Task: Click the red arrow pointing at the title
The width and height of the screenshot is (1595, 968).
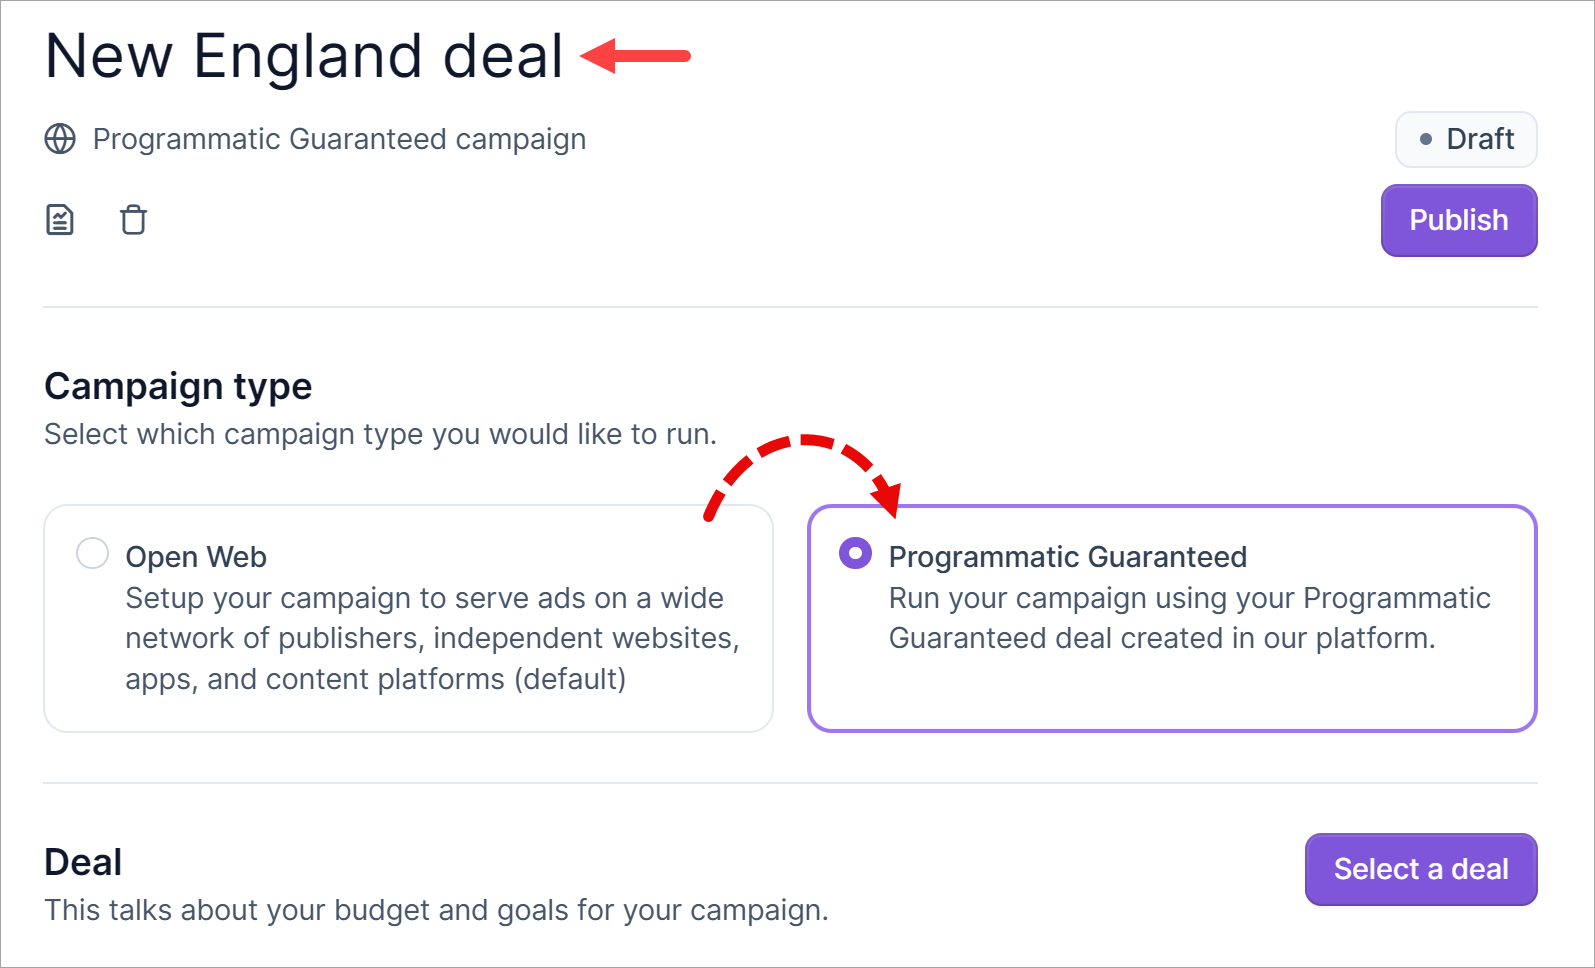Action: tap(636, 56)
